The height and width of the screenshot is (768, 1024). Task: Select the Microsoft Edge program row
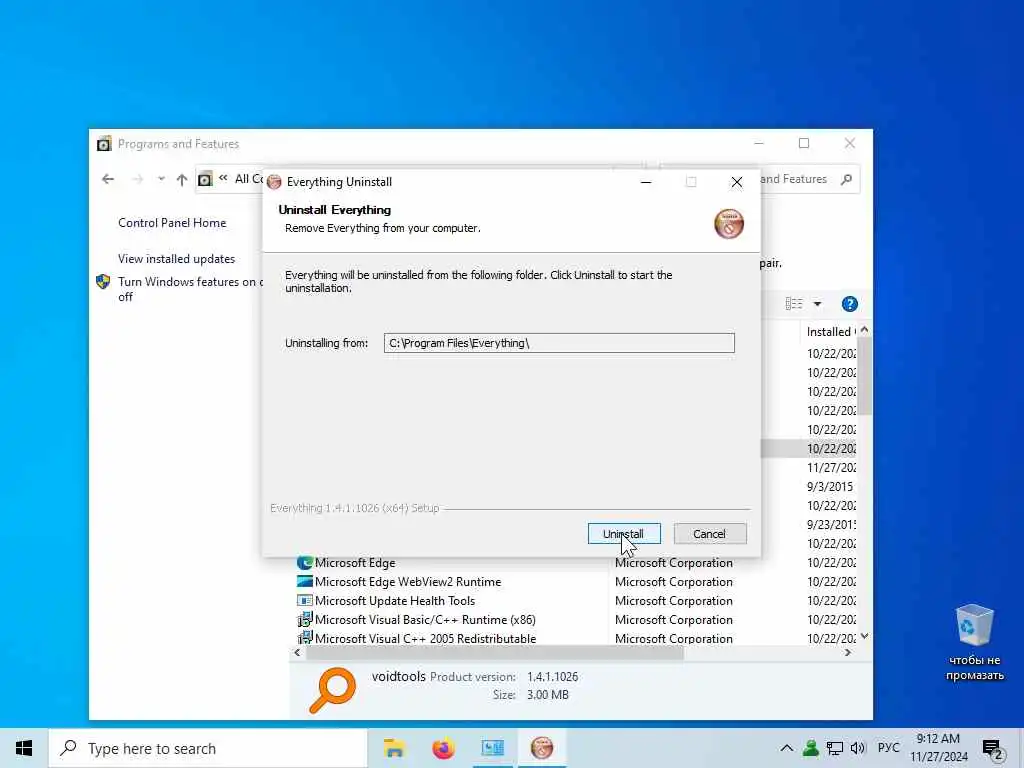[x=575, y=563]
